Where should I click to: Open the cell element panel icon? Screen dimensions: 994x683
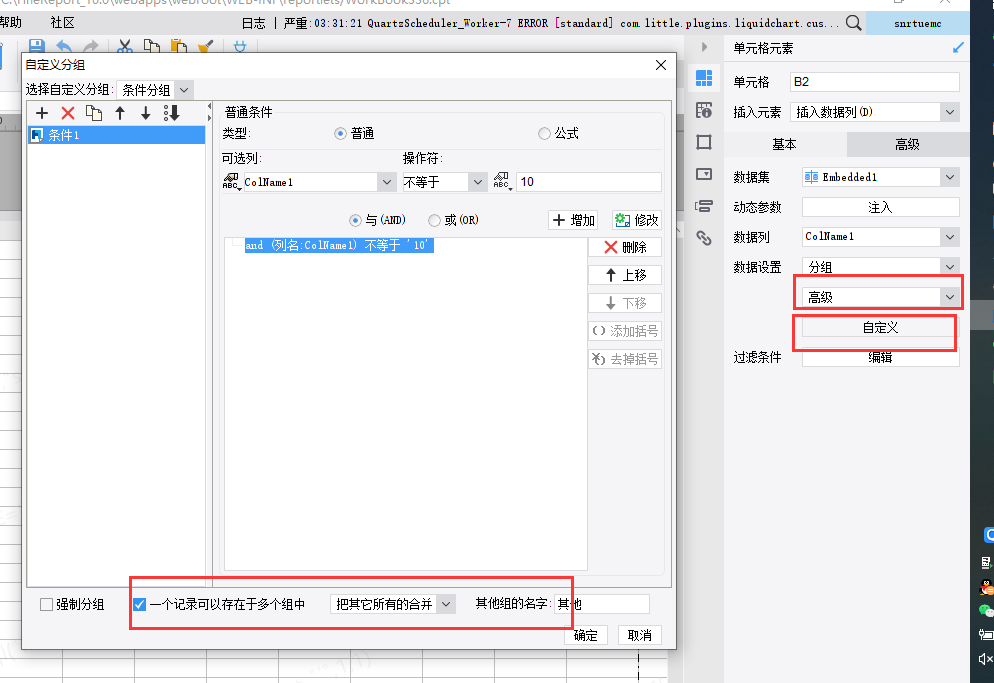pyautogui.click(x=704, y=78)
